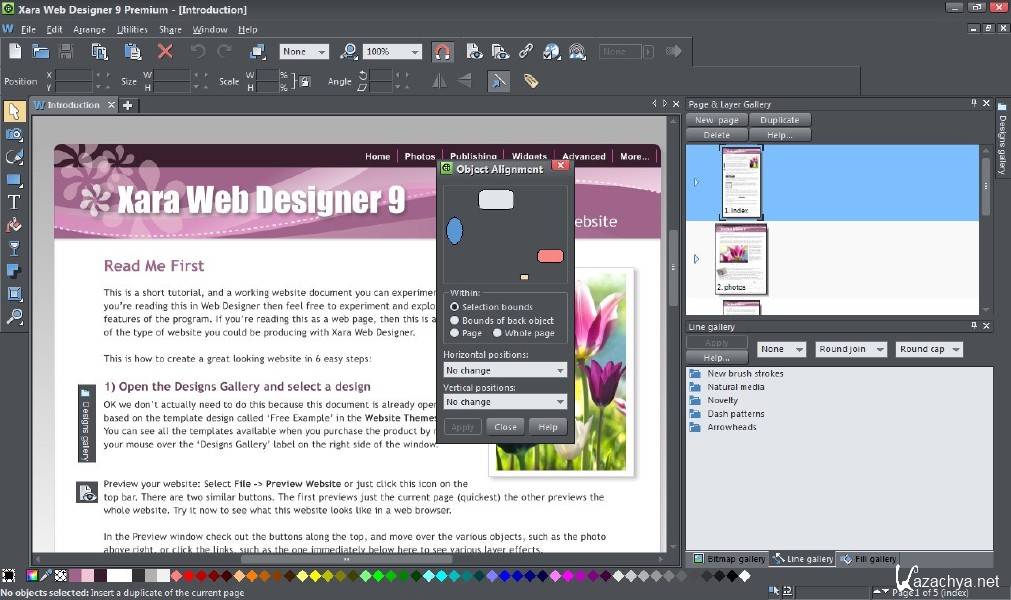This screenshot has width=1011, height=600.
Task: Select the 'Page' alignment radio button
Action: coord(455,333)
